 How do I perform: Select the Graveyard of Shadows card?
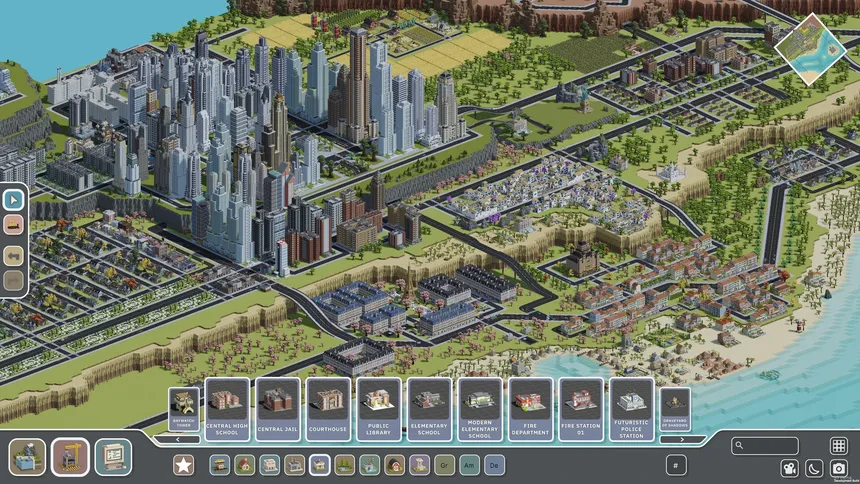675,409
